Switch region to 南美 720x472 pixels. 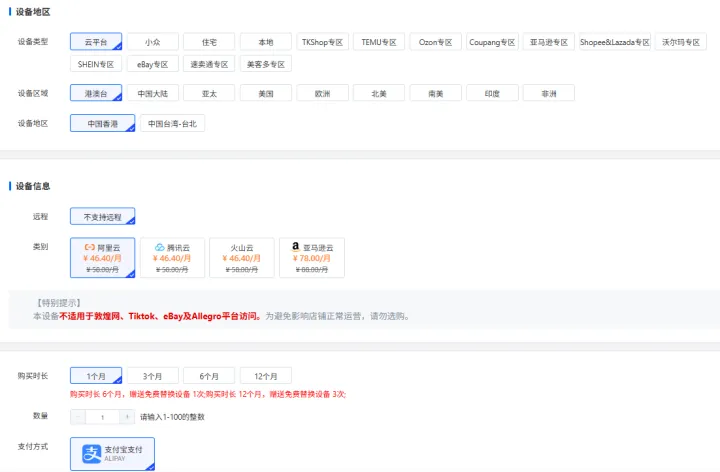pos(435,93)
